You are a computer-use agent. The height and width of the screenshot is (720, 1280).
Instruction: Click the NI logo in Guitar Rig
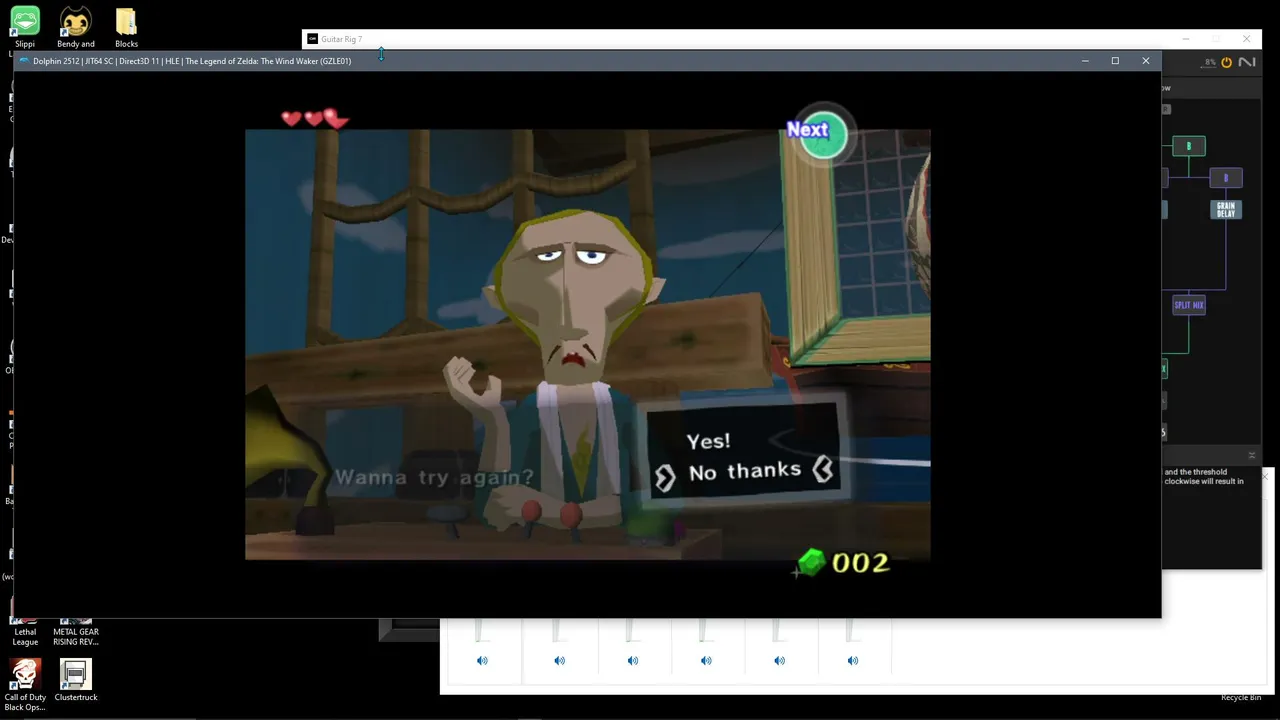click(1247, 62)
